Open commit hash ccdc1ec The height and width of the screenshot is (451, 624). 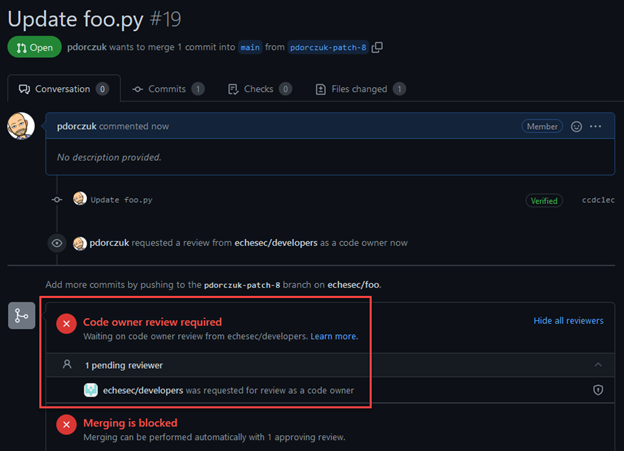598,200
